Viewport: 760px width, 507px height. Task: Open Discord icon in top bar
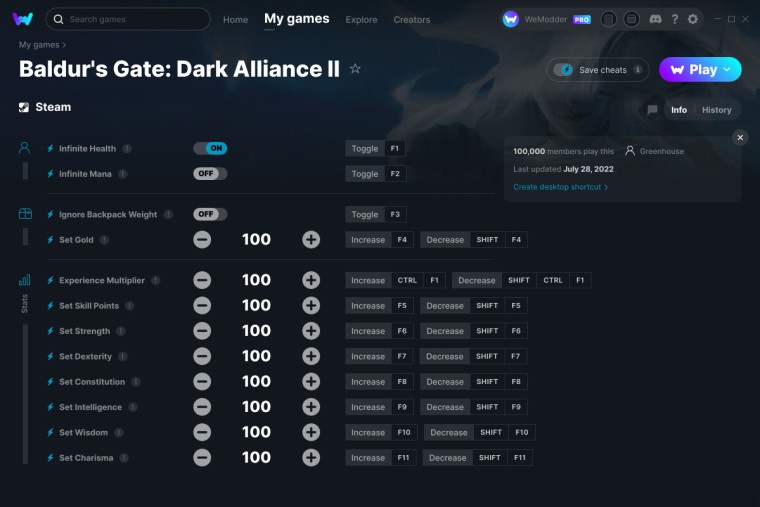pos(655,19)
